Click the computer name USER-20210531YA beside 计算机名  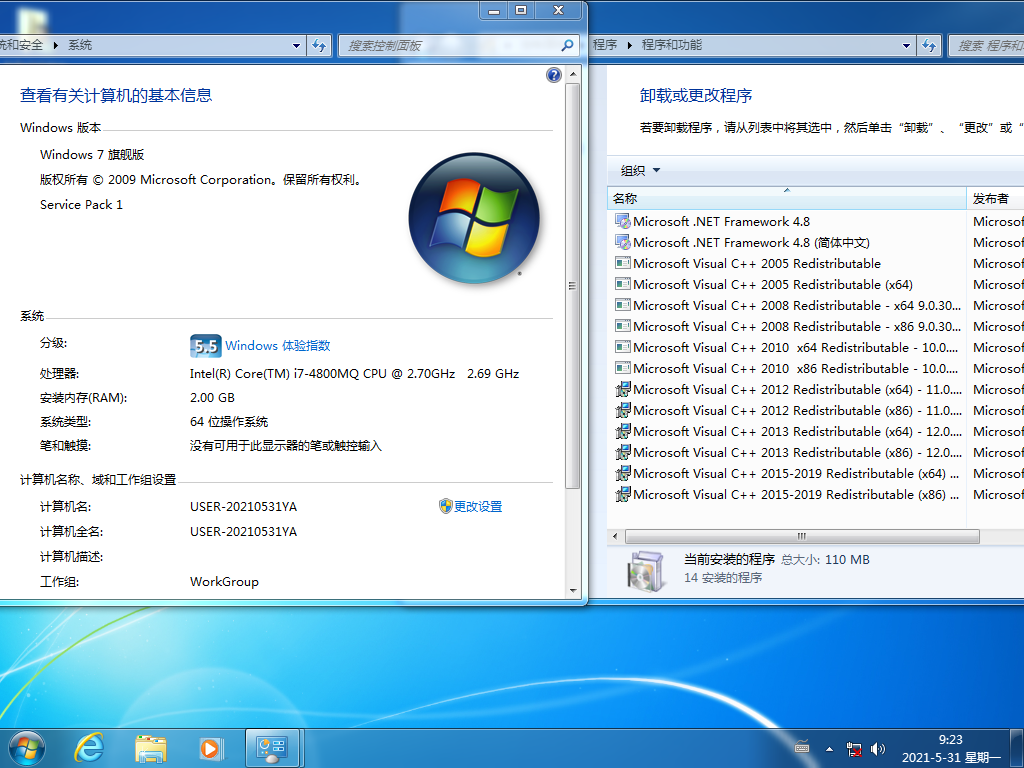click(x=244, y=506)
